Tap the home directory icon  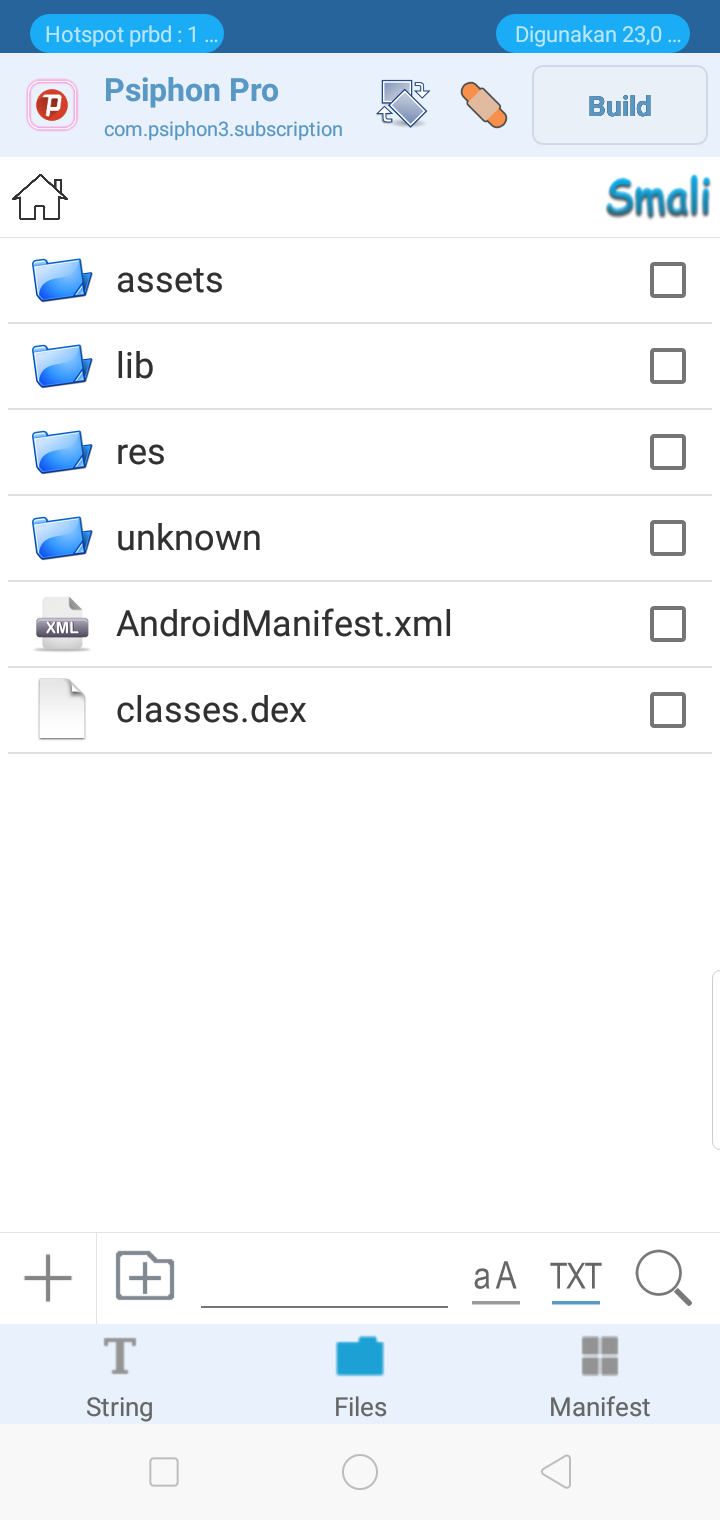pos(40,197)
